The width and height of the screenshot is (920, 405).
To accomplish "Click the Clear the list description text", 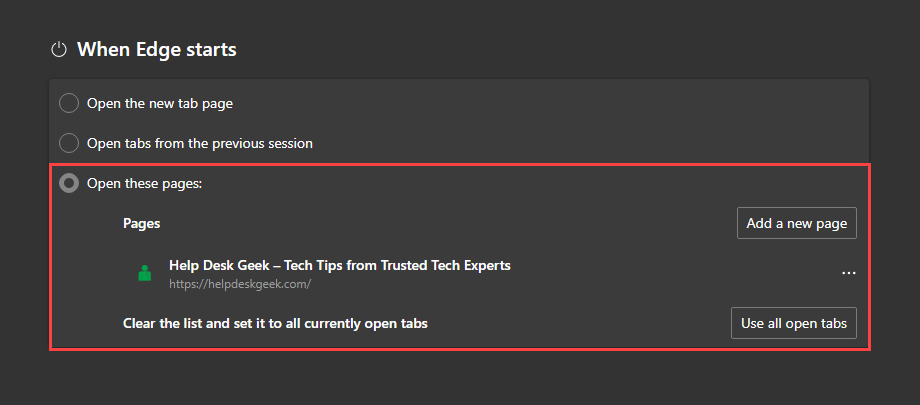I will click(x=282, y=323).
